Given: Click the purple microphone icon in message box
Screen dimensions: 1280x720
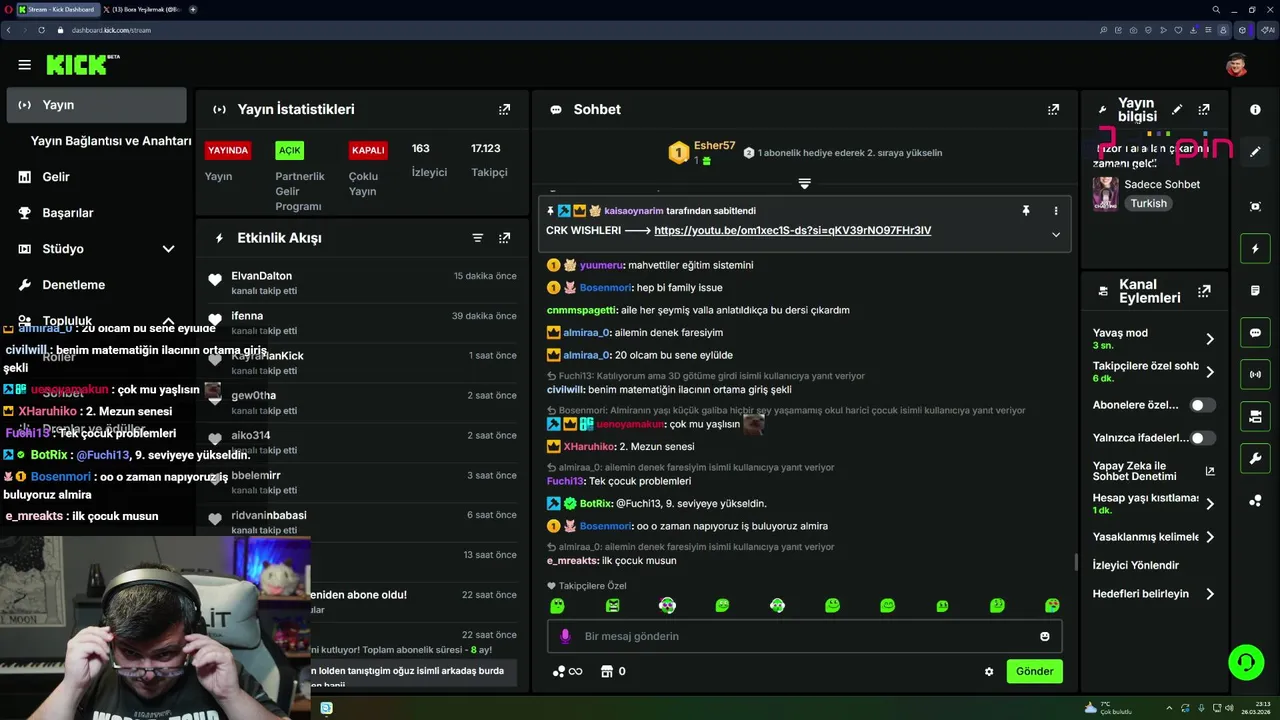Looking at the screenshot, I should [x=565, y=636].
